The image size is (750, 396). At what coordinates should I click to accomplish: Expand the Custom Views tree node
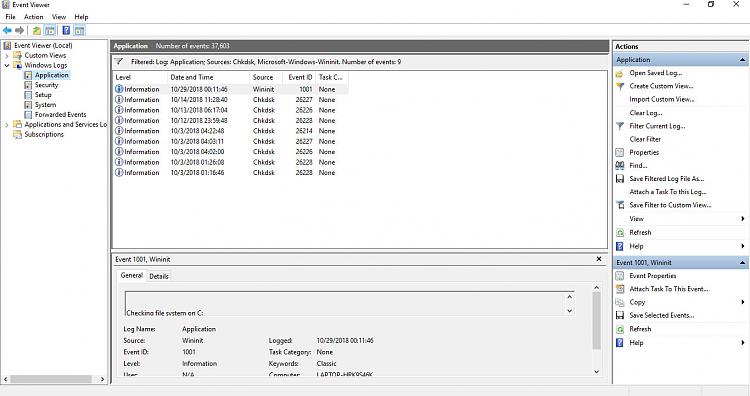tap(7, 55)
